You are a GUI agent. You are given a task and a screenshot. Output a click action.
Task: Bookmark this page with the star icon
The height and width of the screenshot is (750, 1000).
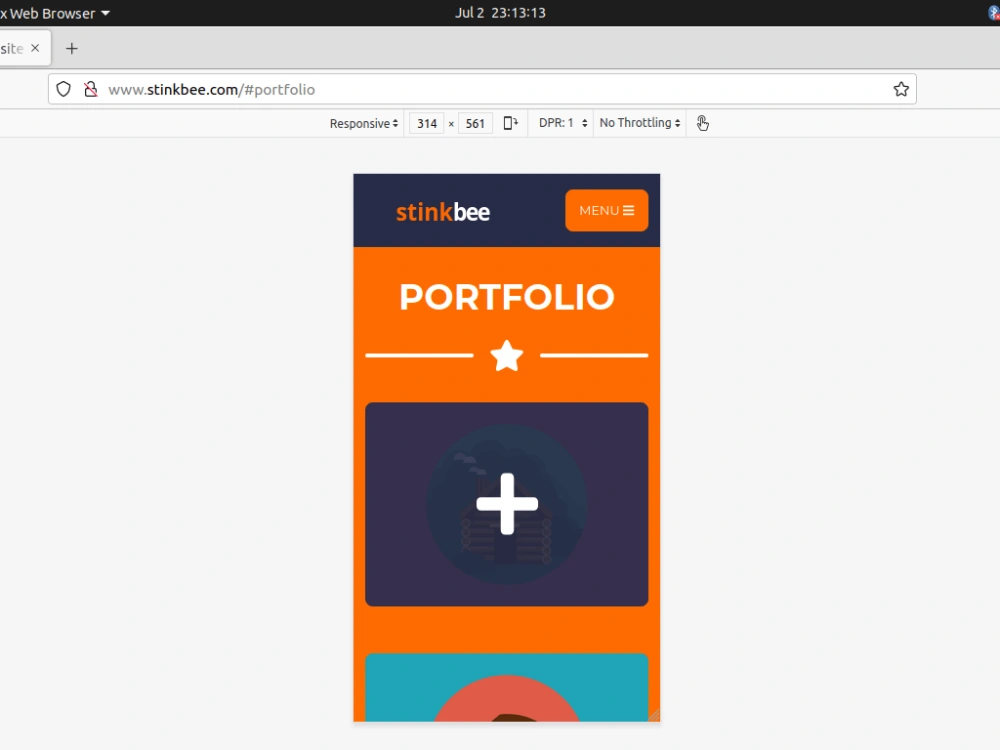[901, 89]
